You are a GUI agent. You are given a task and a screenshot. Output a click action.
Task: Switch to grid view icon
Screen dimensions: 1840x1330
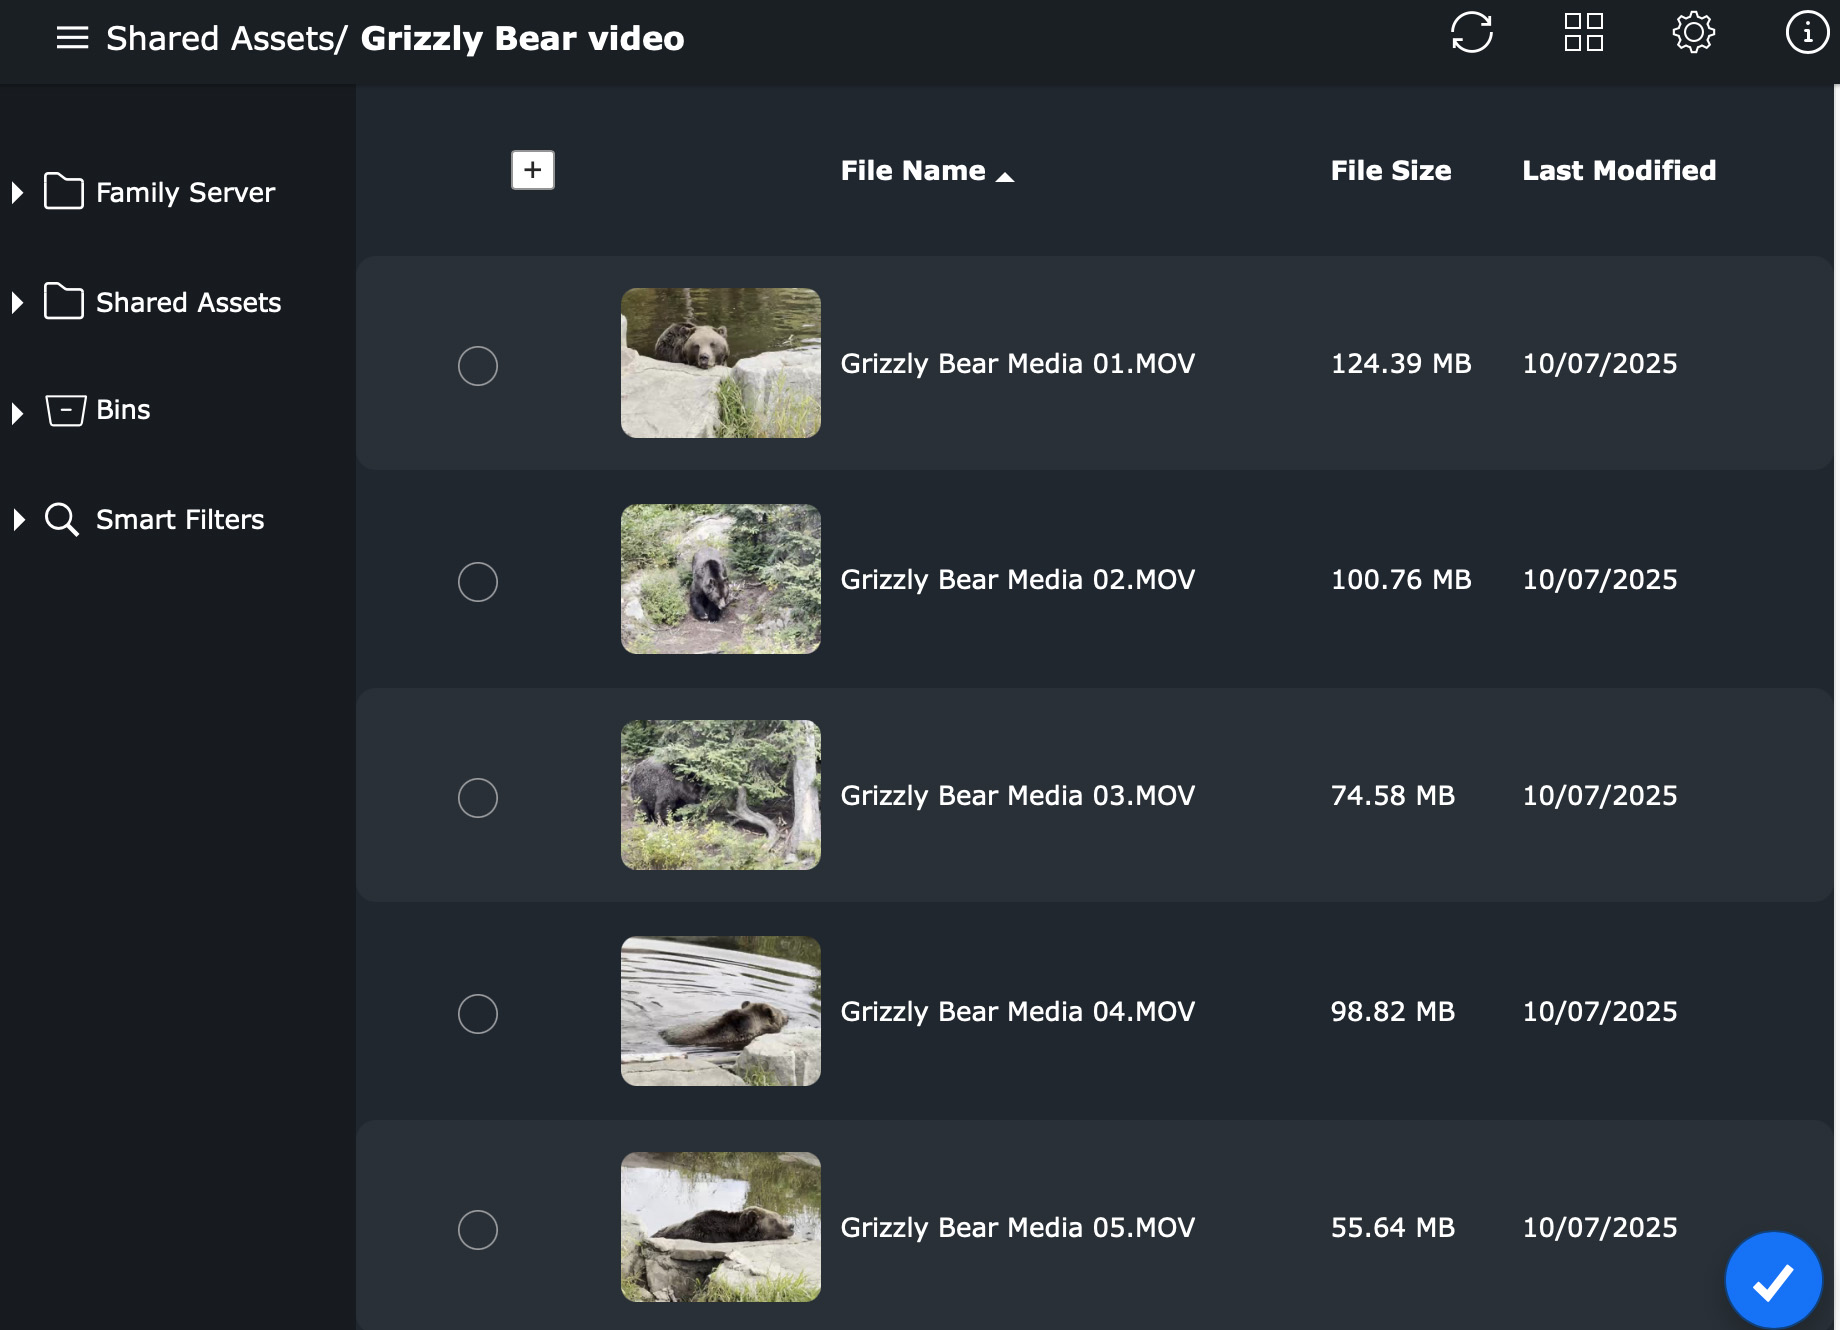tap(1583, 33)
